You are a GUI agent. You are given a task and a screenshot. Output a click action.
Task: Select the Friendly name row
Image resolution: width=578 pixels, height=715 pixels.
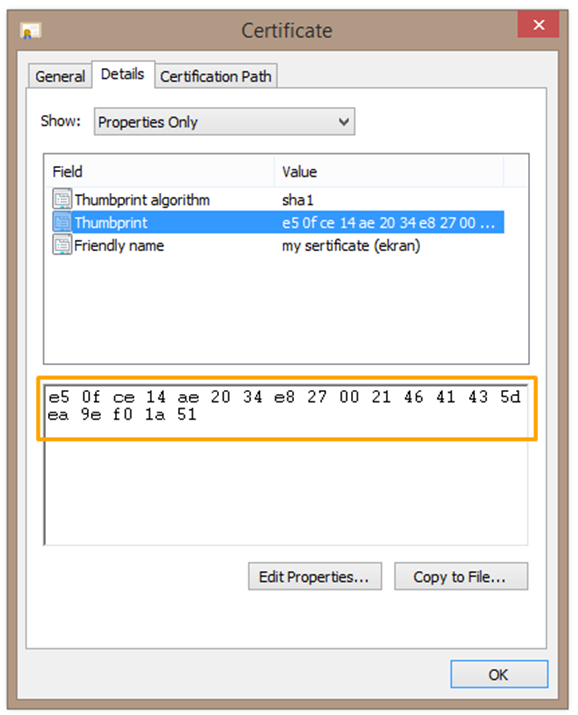[x=276, y=245]
